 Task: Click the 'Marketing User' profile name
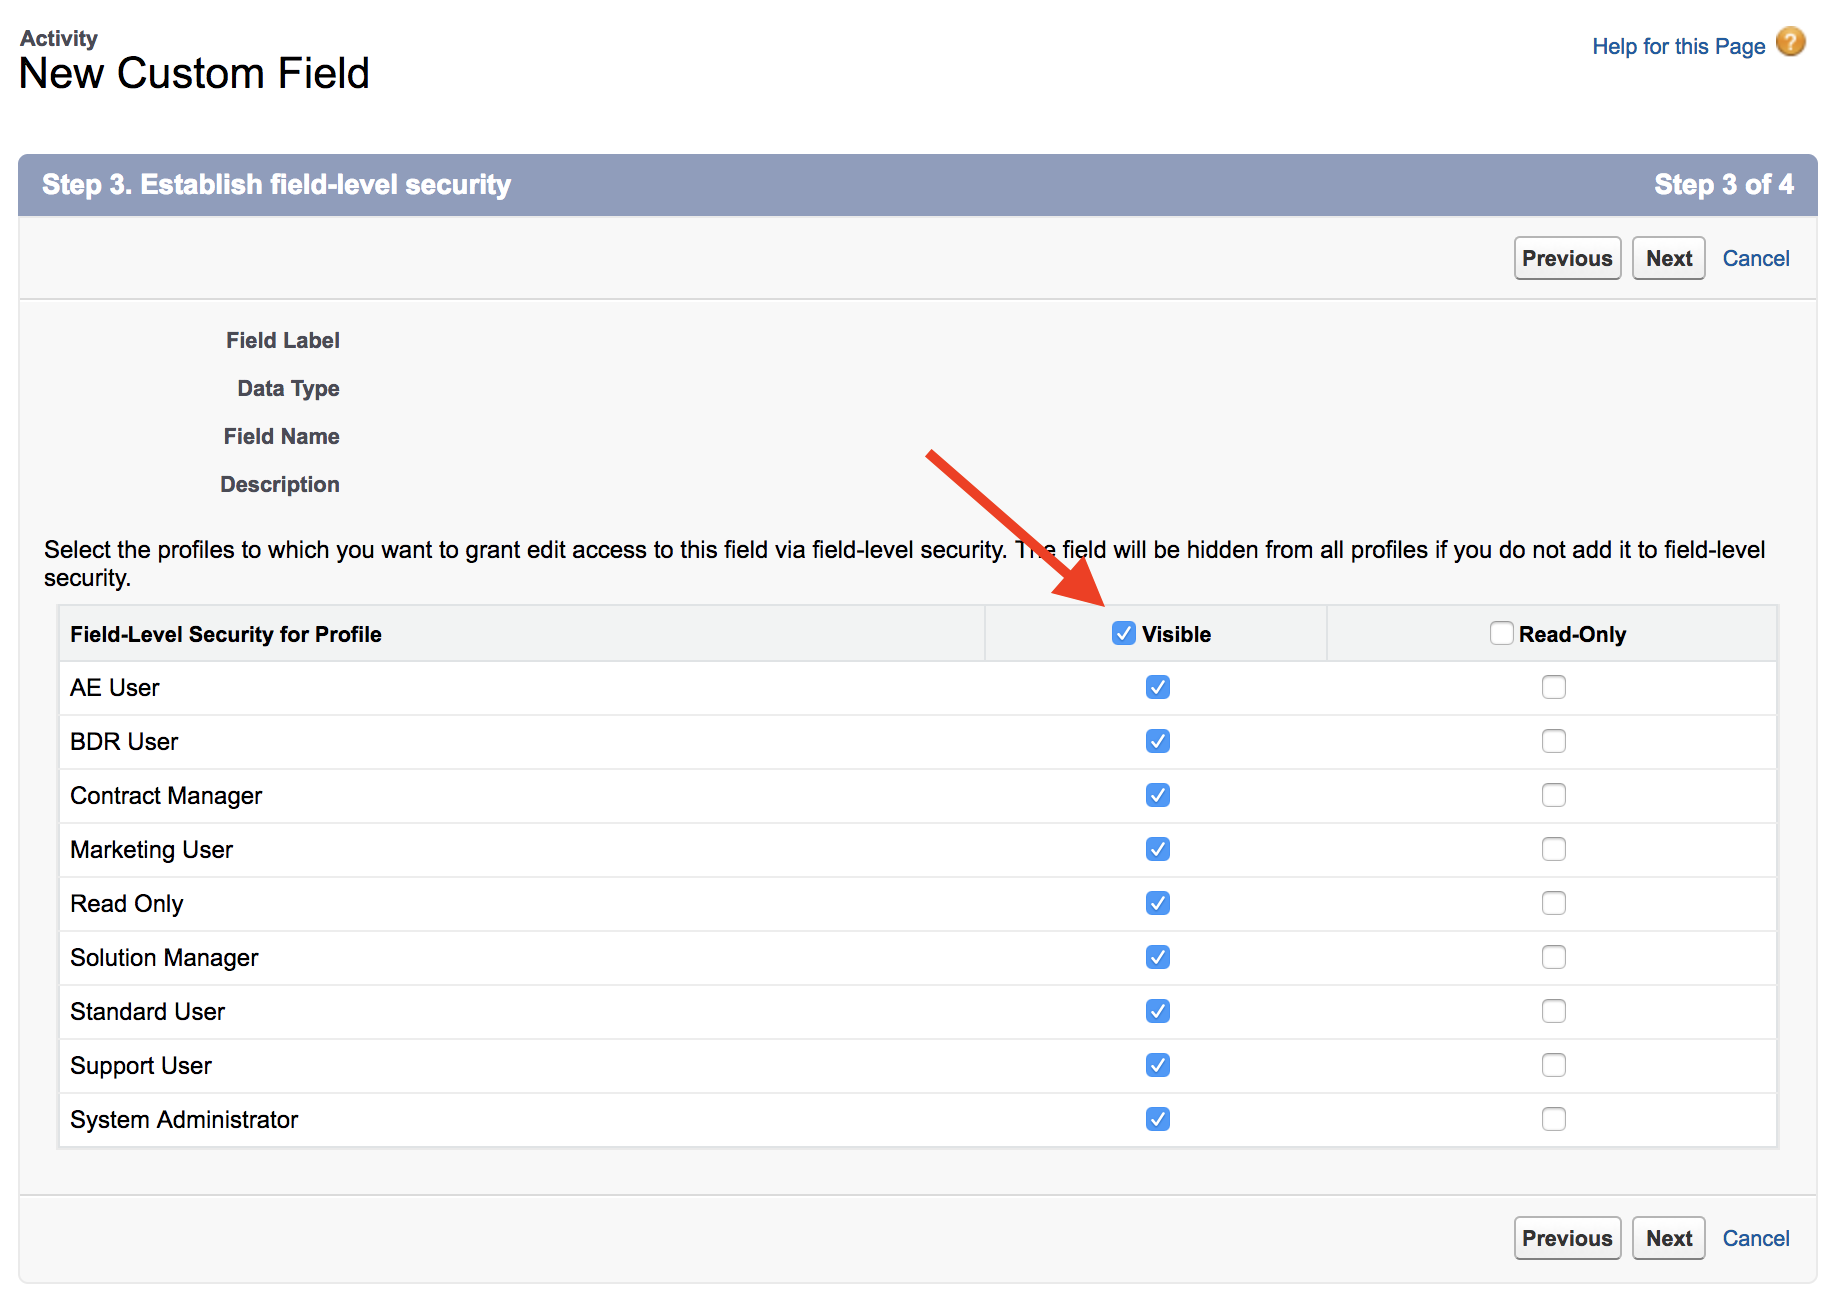(151, 850)
